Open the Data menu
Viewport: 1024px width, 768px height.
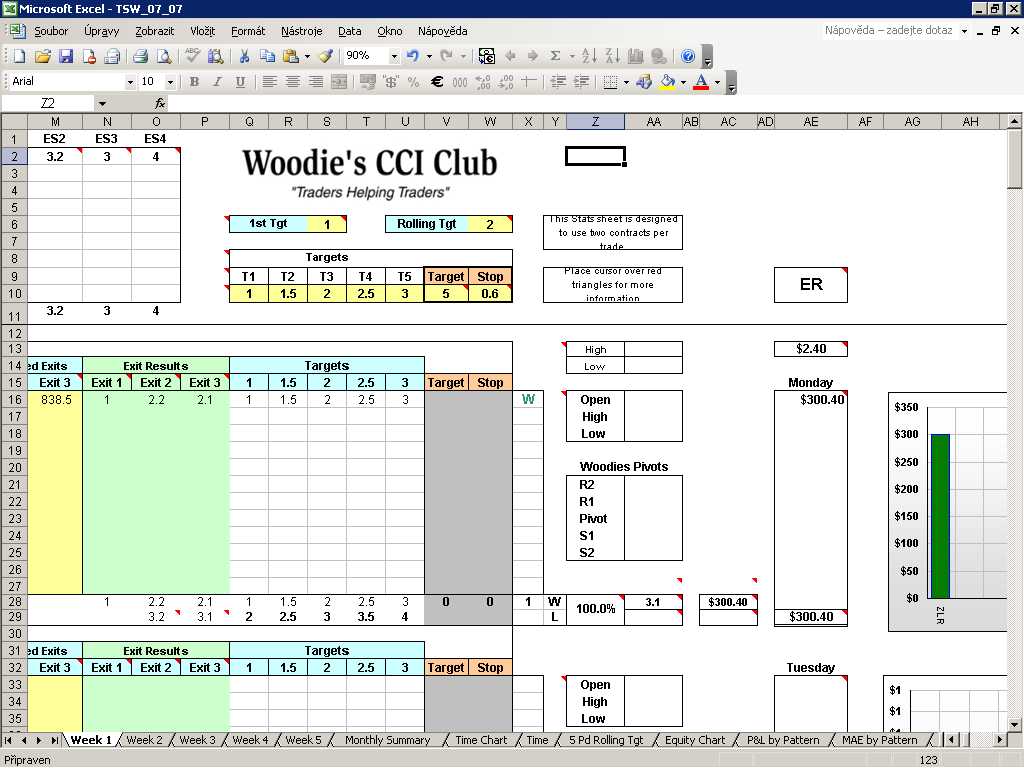point(349,31)
